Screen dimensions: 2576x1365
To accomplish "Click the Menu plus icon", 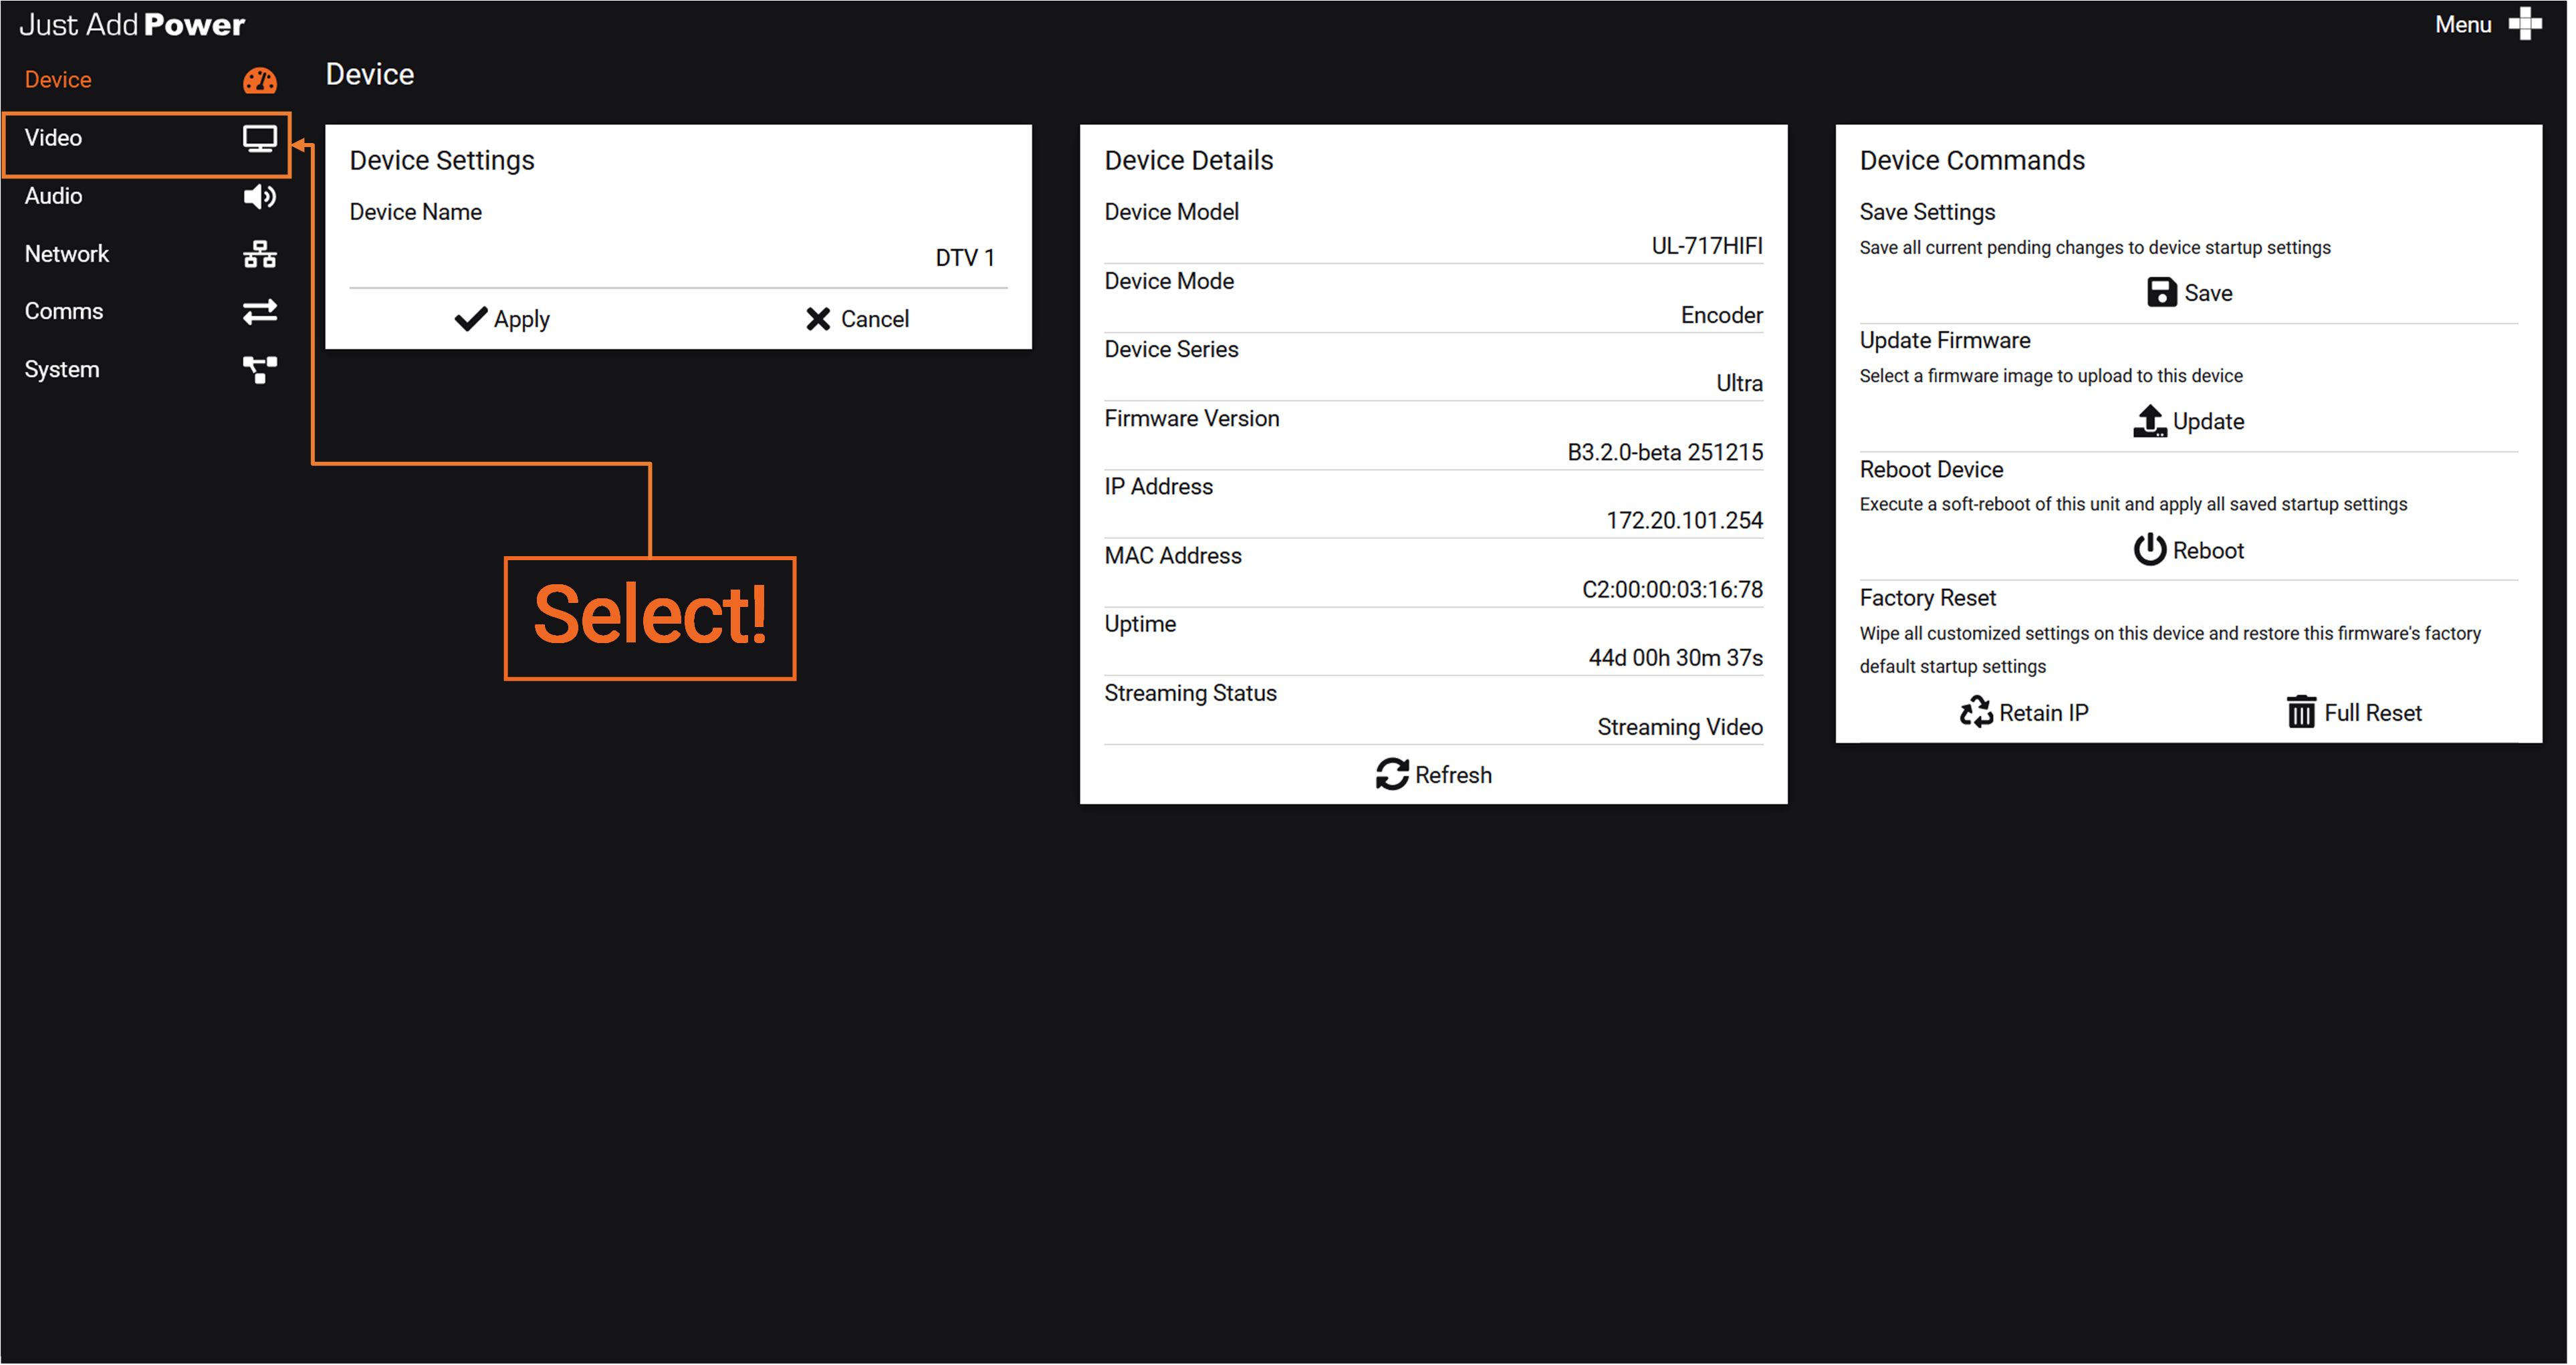I will 2525,24.
